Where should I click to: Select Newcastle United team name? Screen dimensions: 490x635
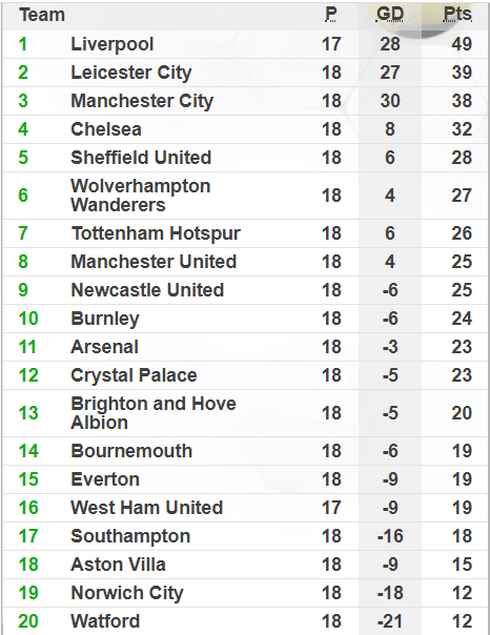[147, 290]
